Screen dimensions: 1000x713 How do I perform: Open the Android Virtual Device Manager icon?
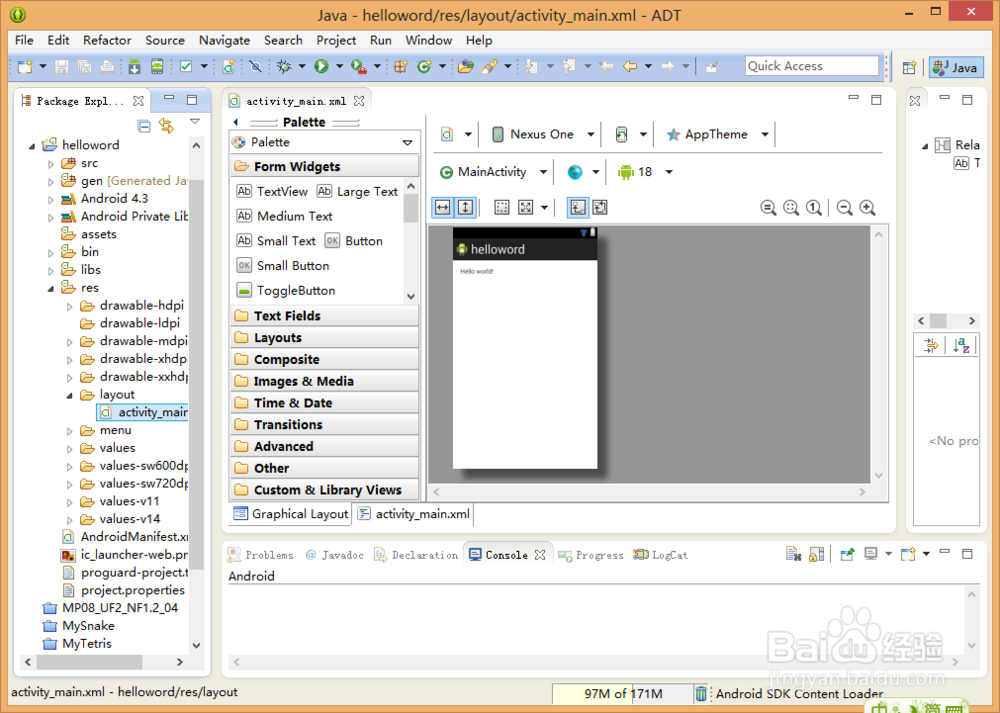click(x=157, y=66)
